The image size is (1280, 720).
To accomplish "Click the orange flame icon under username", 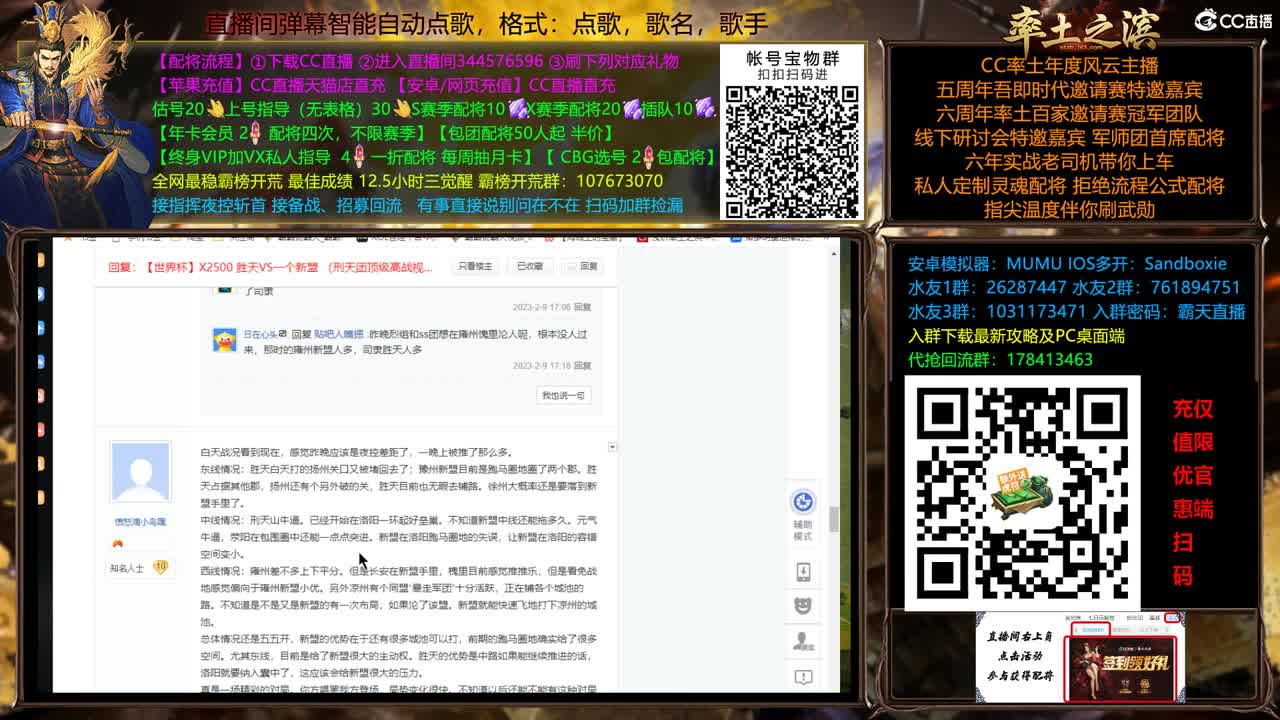I will click(118, 543).
